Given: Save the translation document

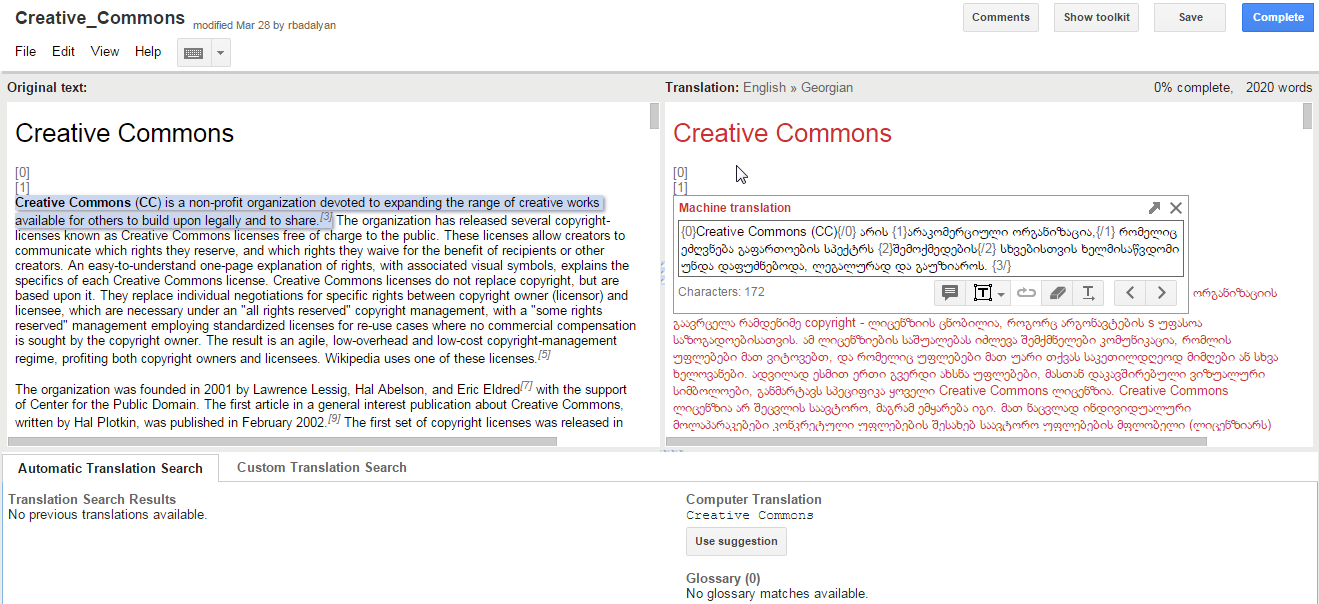Looking at the screenshot, I should pyautogui.click(x=1190, y=17).
